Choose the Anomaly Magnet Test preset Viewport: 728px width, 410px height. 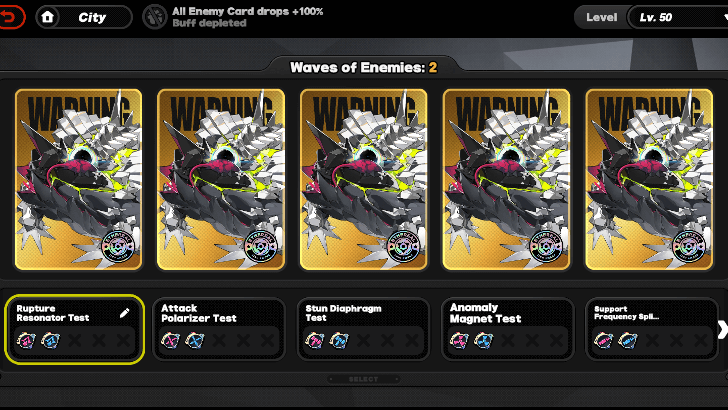507,329
